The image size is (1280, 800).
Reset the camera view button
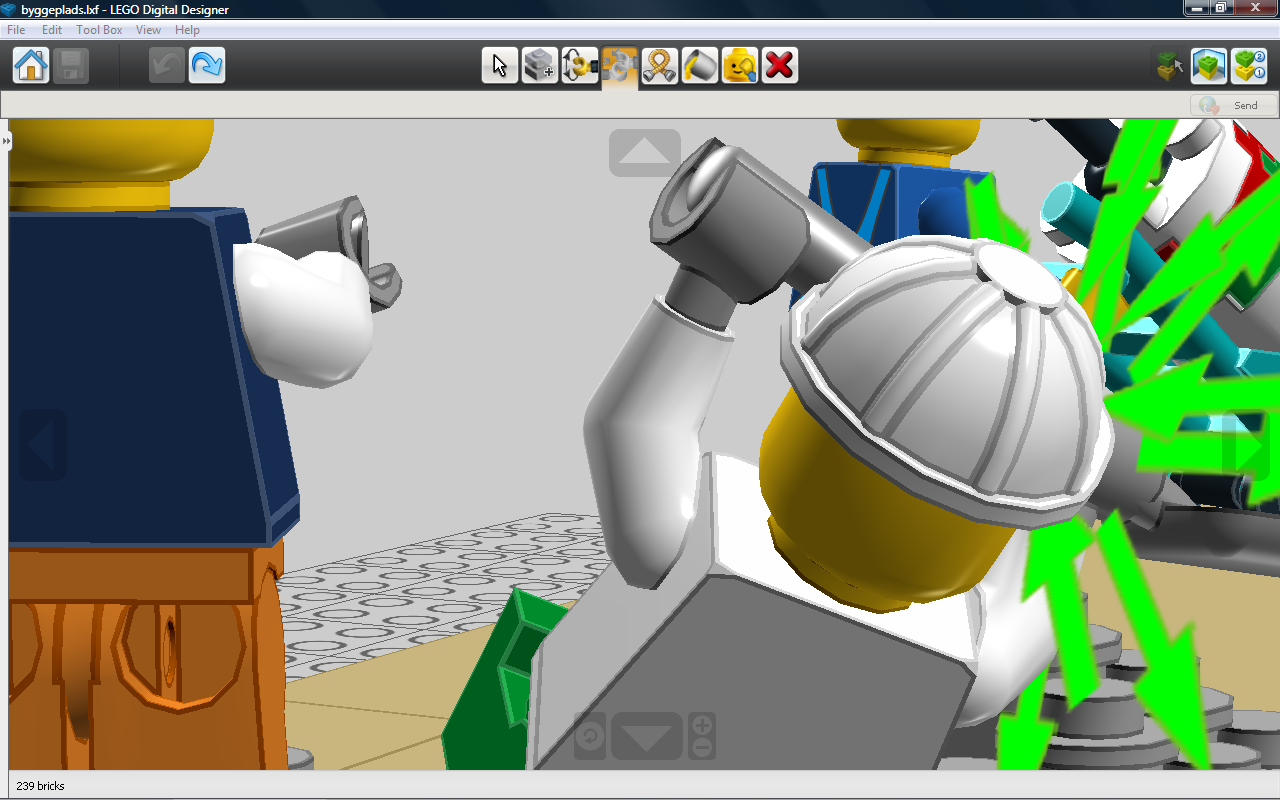(590, 737)
